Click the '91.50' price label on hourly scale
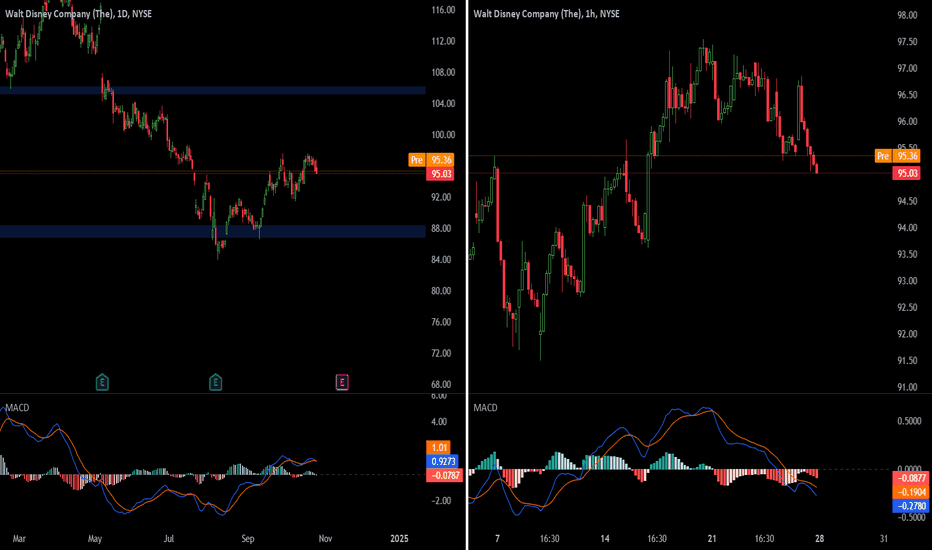Screen dimensions: 932x550 [x=907, y=361]
